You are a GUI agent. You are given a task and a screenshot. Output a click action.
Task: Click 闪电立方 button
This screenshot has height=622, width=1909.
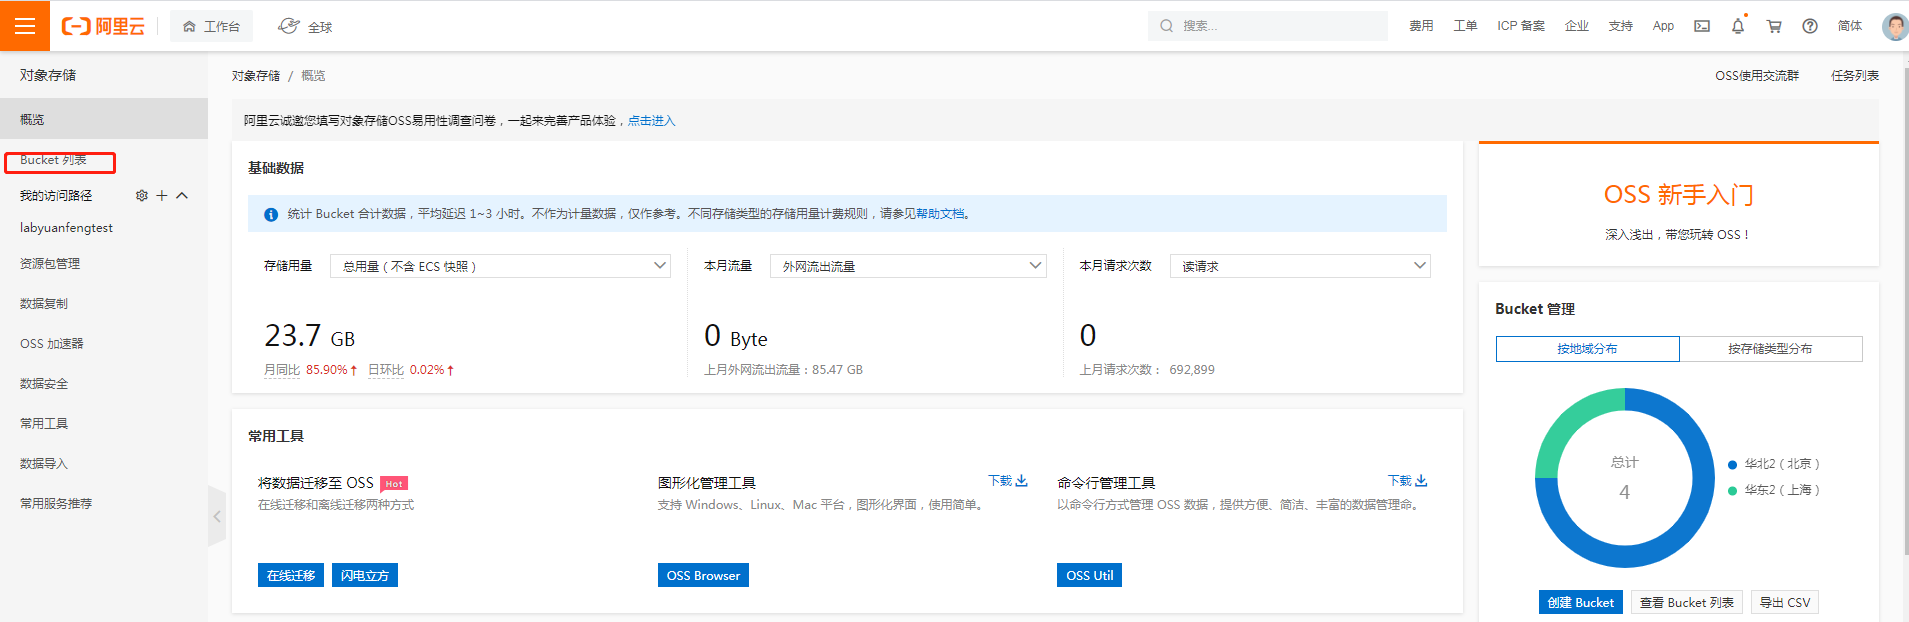click(x=365, y=576)
